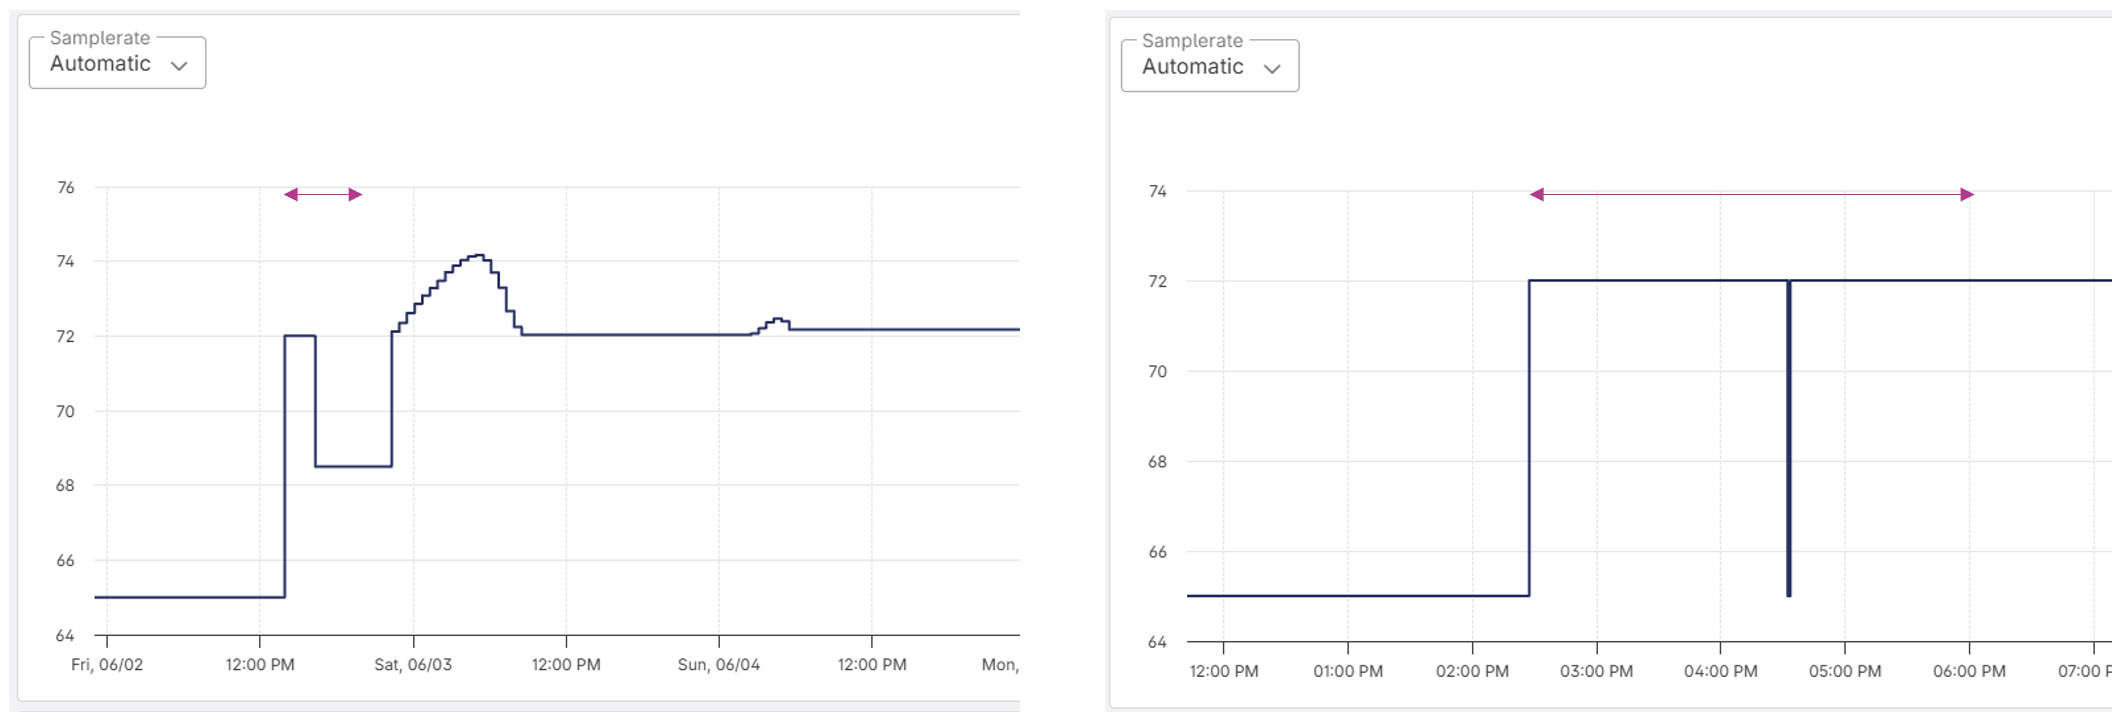Select left arrowhead of right chart's pink range marker
Screen dimensions: 2118x712
point(1537,194)
